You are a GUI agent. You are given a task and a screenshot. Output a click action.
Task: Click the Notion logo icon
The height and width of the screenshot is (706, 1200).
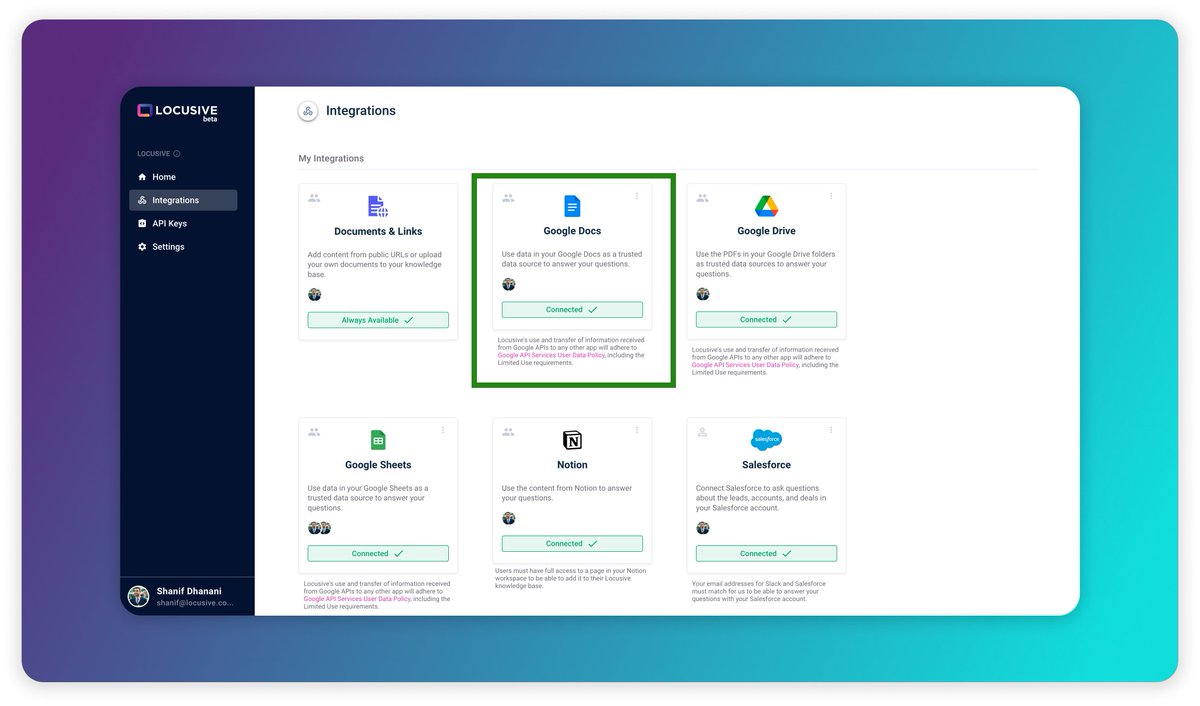click(x=572, y=440)
